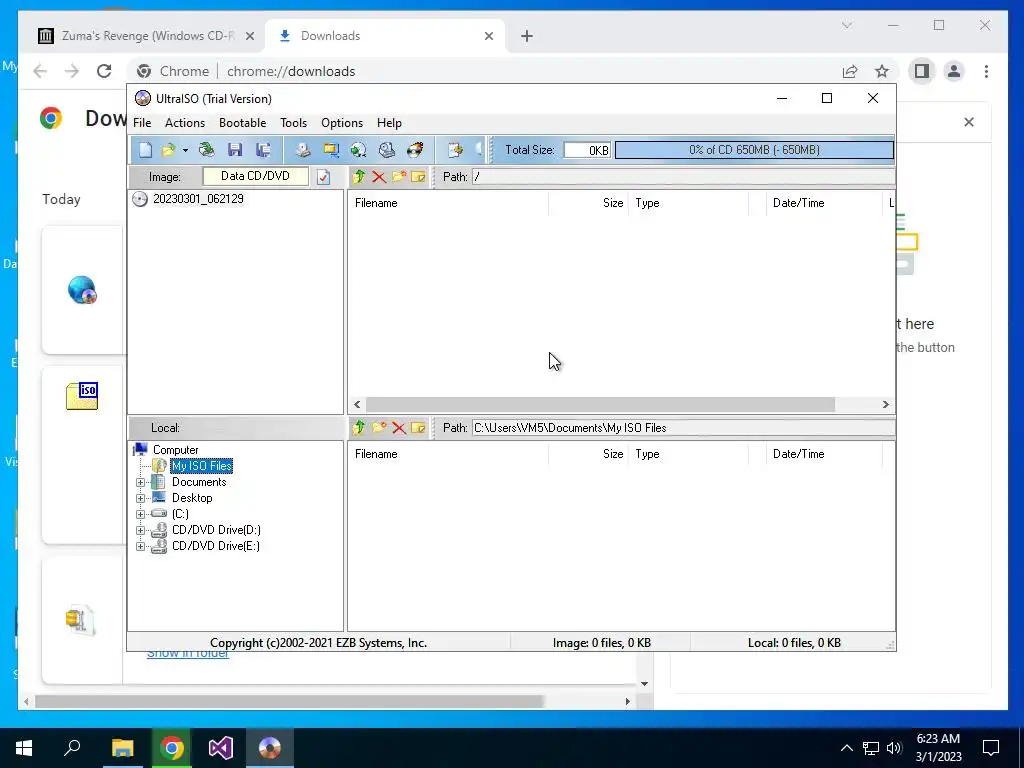Click image list horizontal scrollbar left arrow
The width and height of the screenshot is (1024, 768).
point(357,405)
